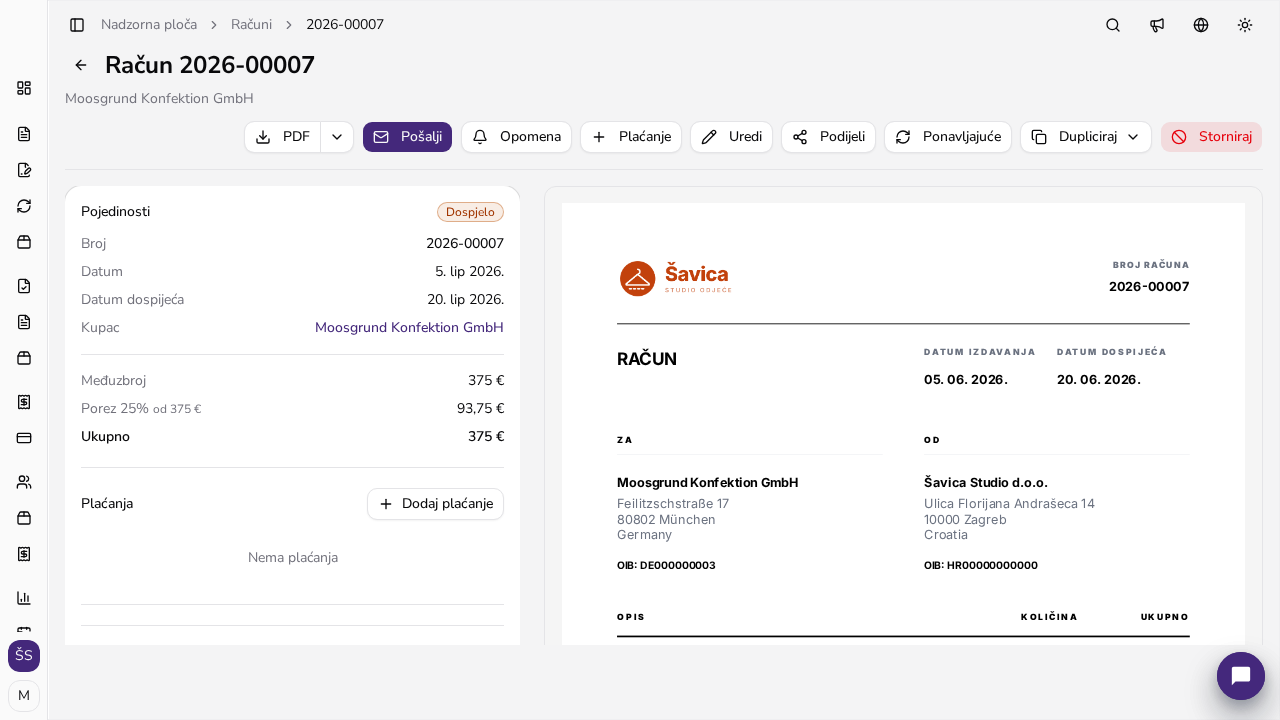Click the Nema plaćanja text

(293, 558)
